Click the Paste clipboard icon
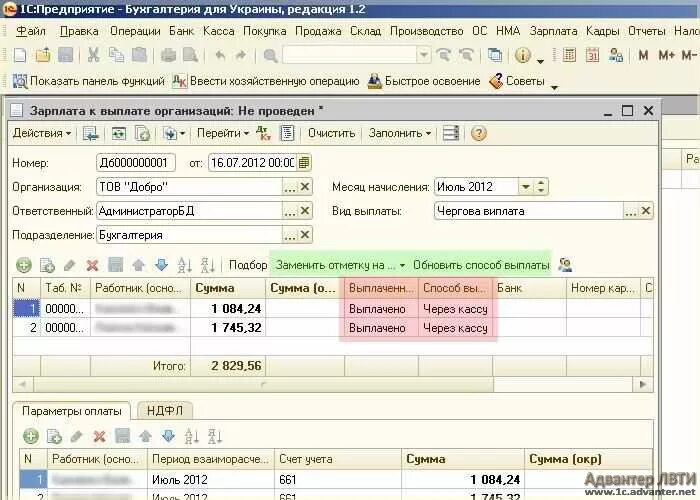This screenshot has width=700, height=500. pyautogui.click(x=139, y=55)
